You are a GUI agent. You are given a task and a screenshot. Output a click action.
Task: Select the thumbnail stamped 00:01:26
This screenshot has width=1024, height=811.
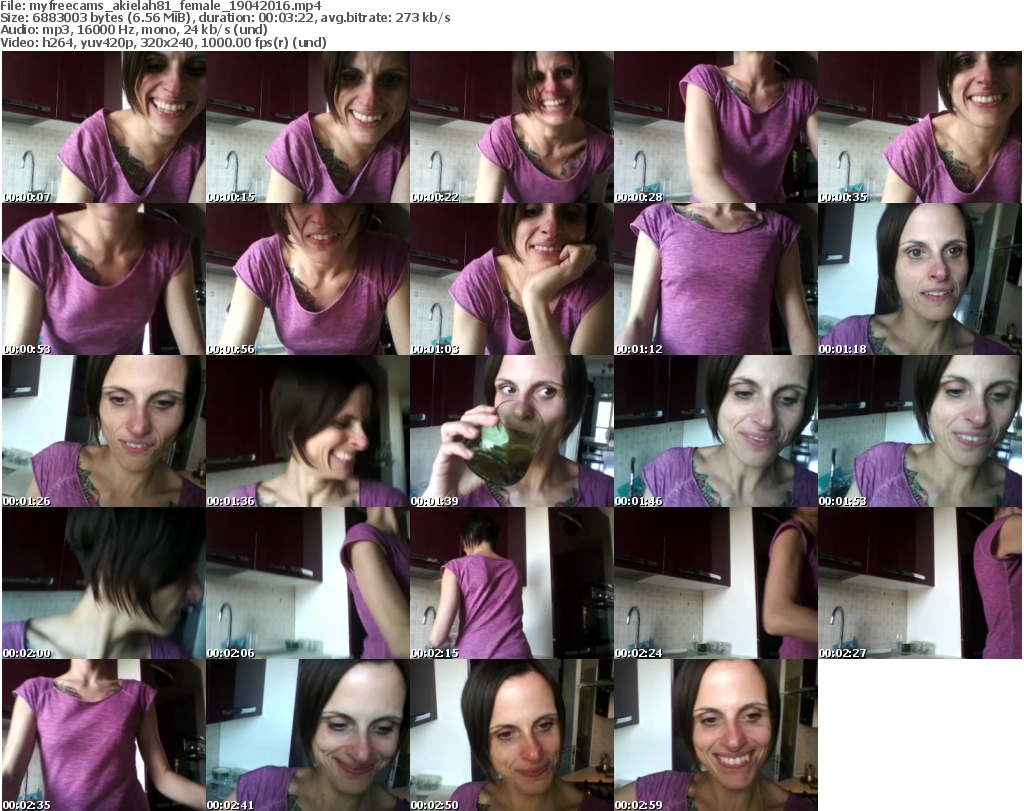point(104,431)
